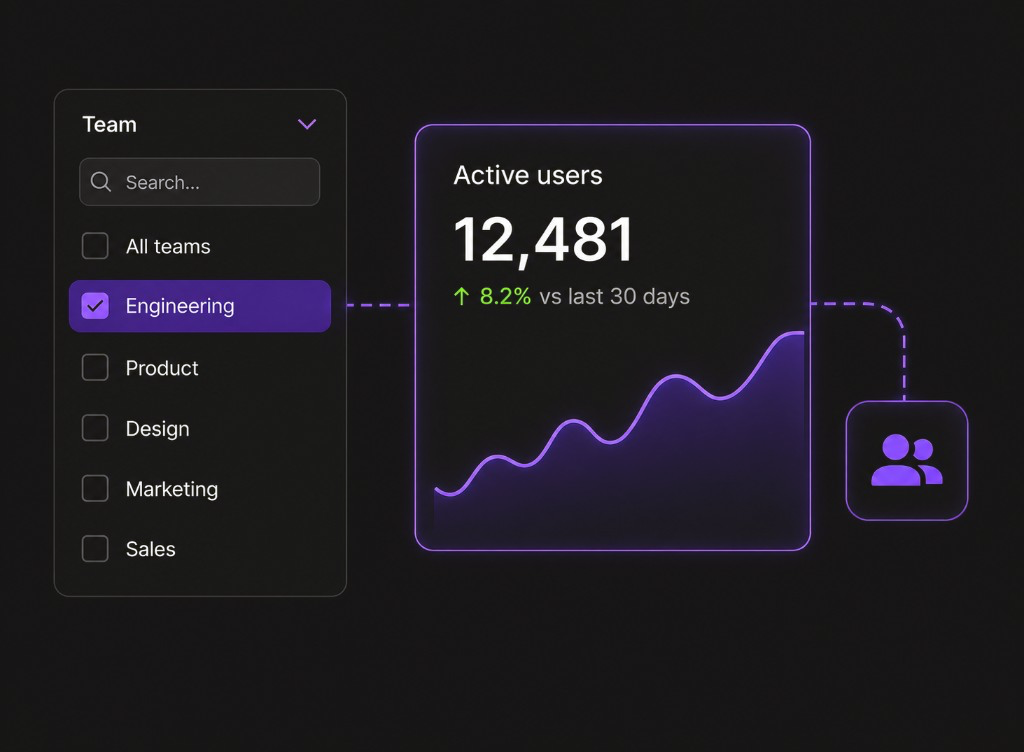
Task: Select the Engineering label text
Action: coord(180,306)
